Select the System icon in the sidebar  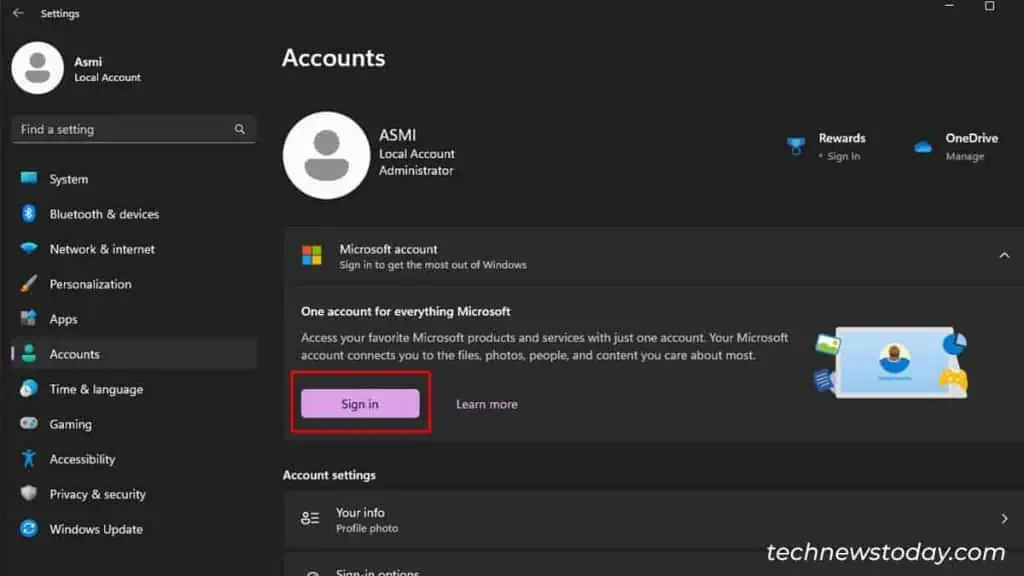(28, 178)
